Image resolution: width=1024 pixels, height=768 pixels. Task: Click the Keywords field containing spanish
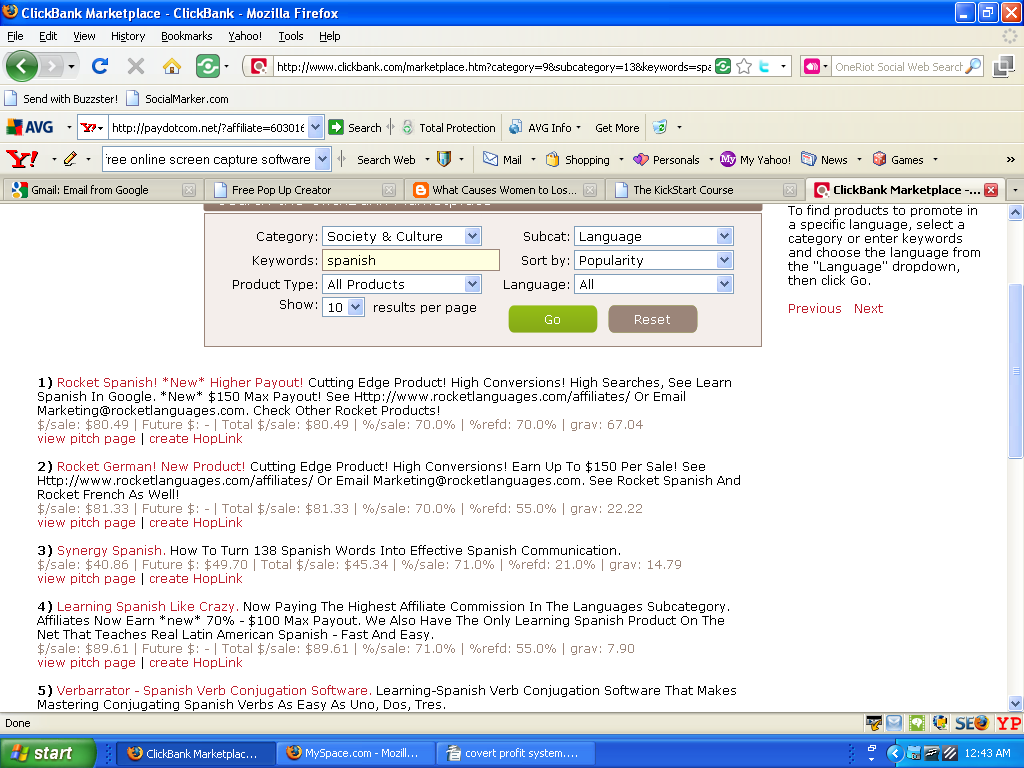pos(410,261)
